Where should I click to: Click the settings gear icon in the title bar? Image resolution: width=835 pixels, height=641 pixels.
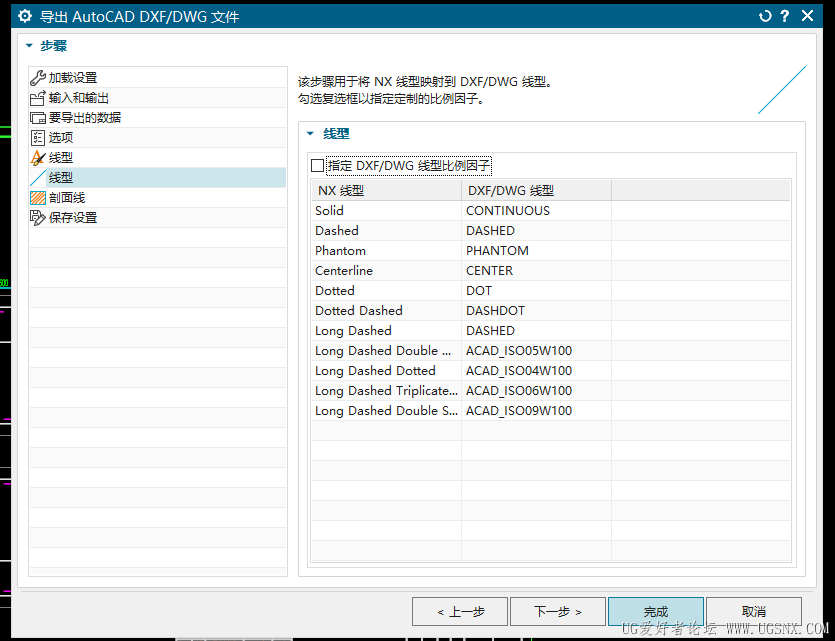point(24,17)
